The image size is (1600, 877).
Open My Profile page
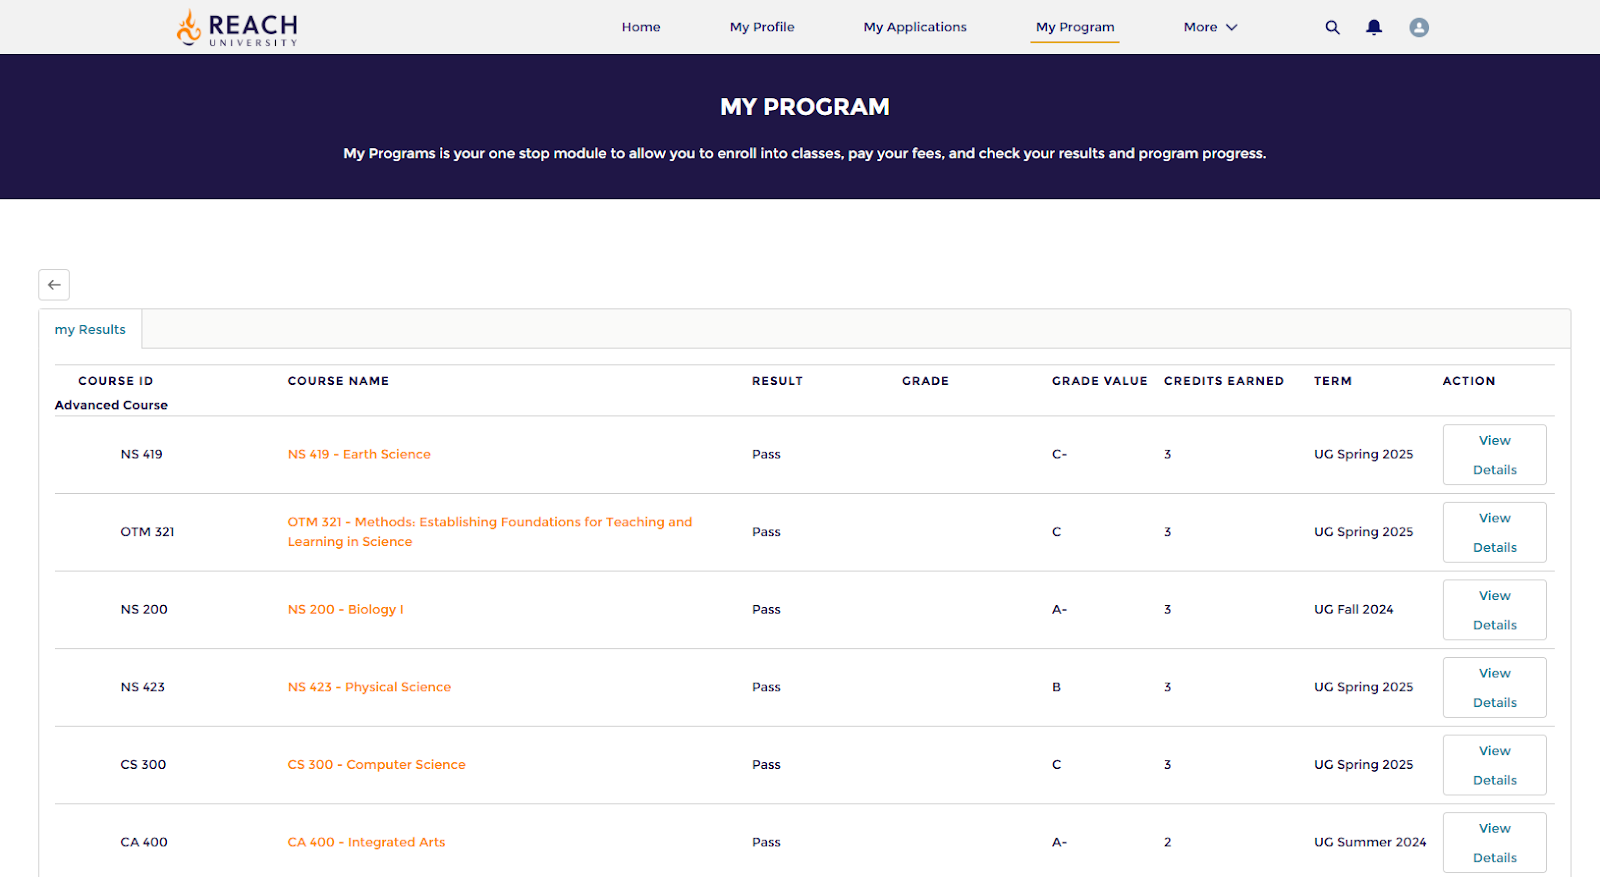pyautogui.click(x=761, y=27)
